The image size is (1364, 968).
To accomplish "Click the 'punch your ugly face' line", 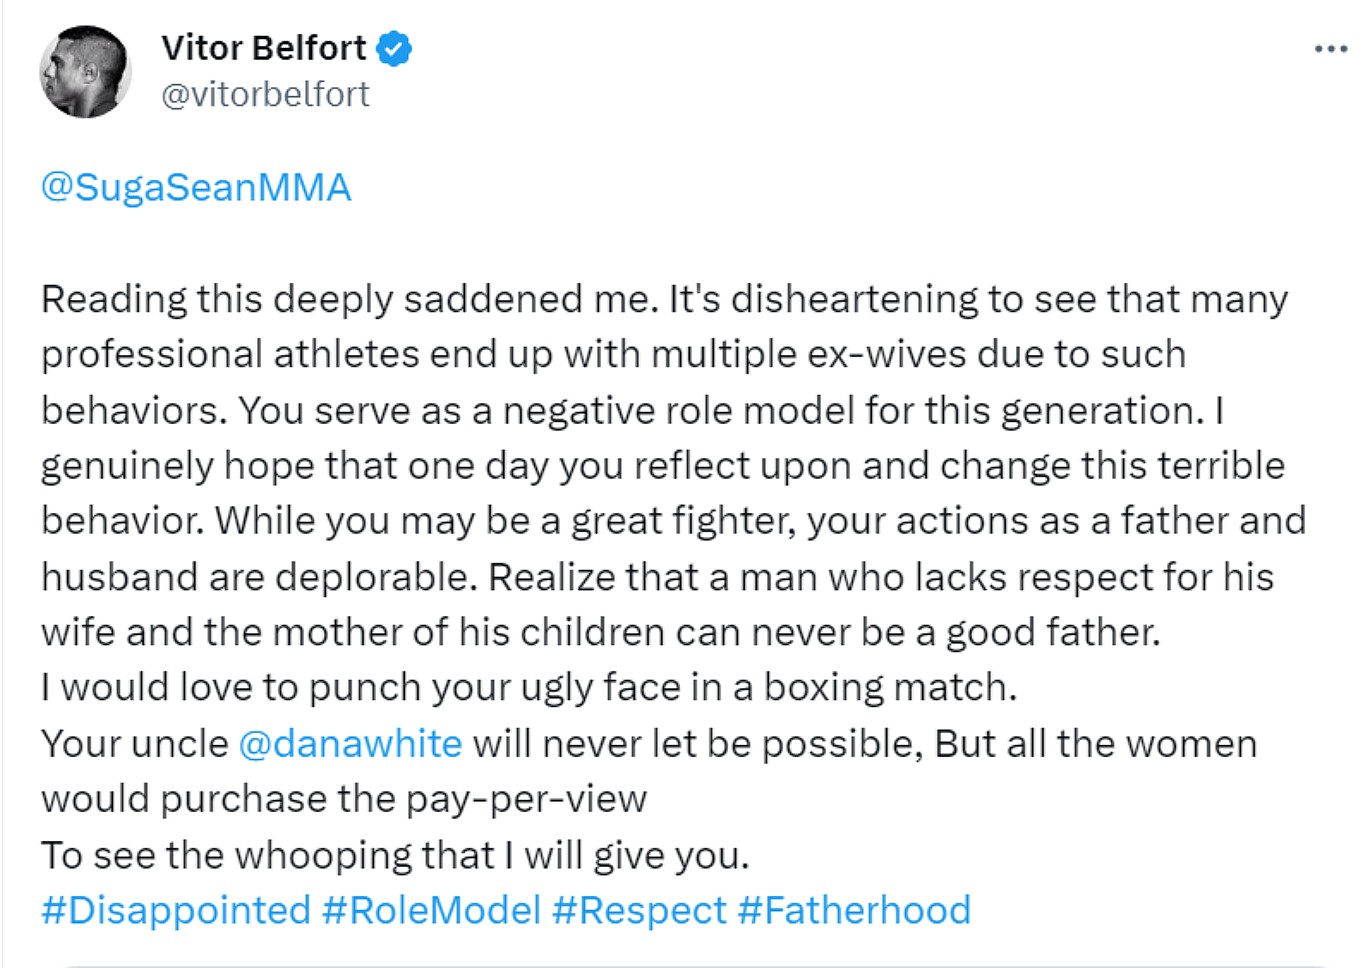I will (528, 688).
